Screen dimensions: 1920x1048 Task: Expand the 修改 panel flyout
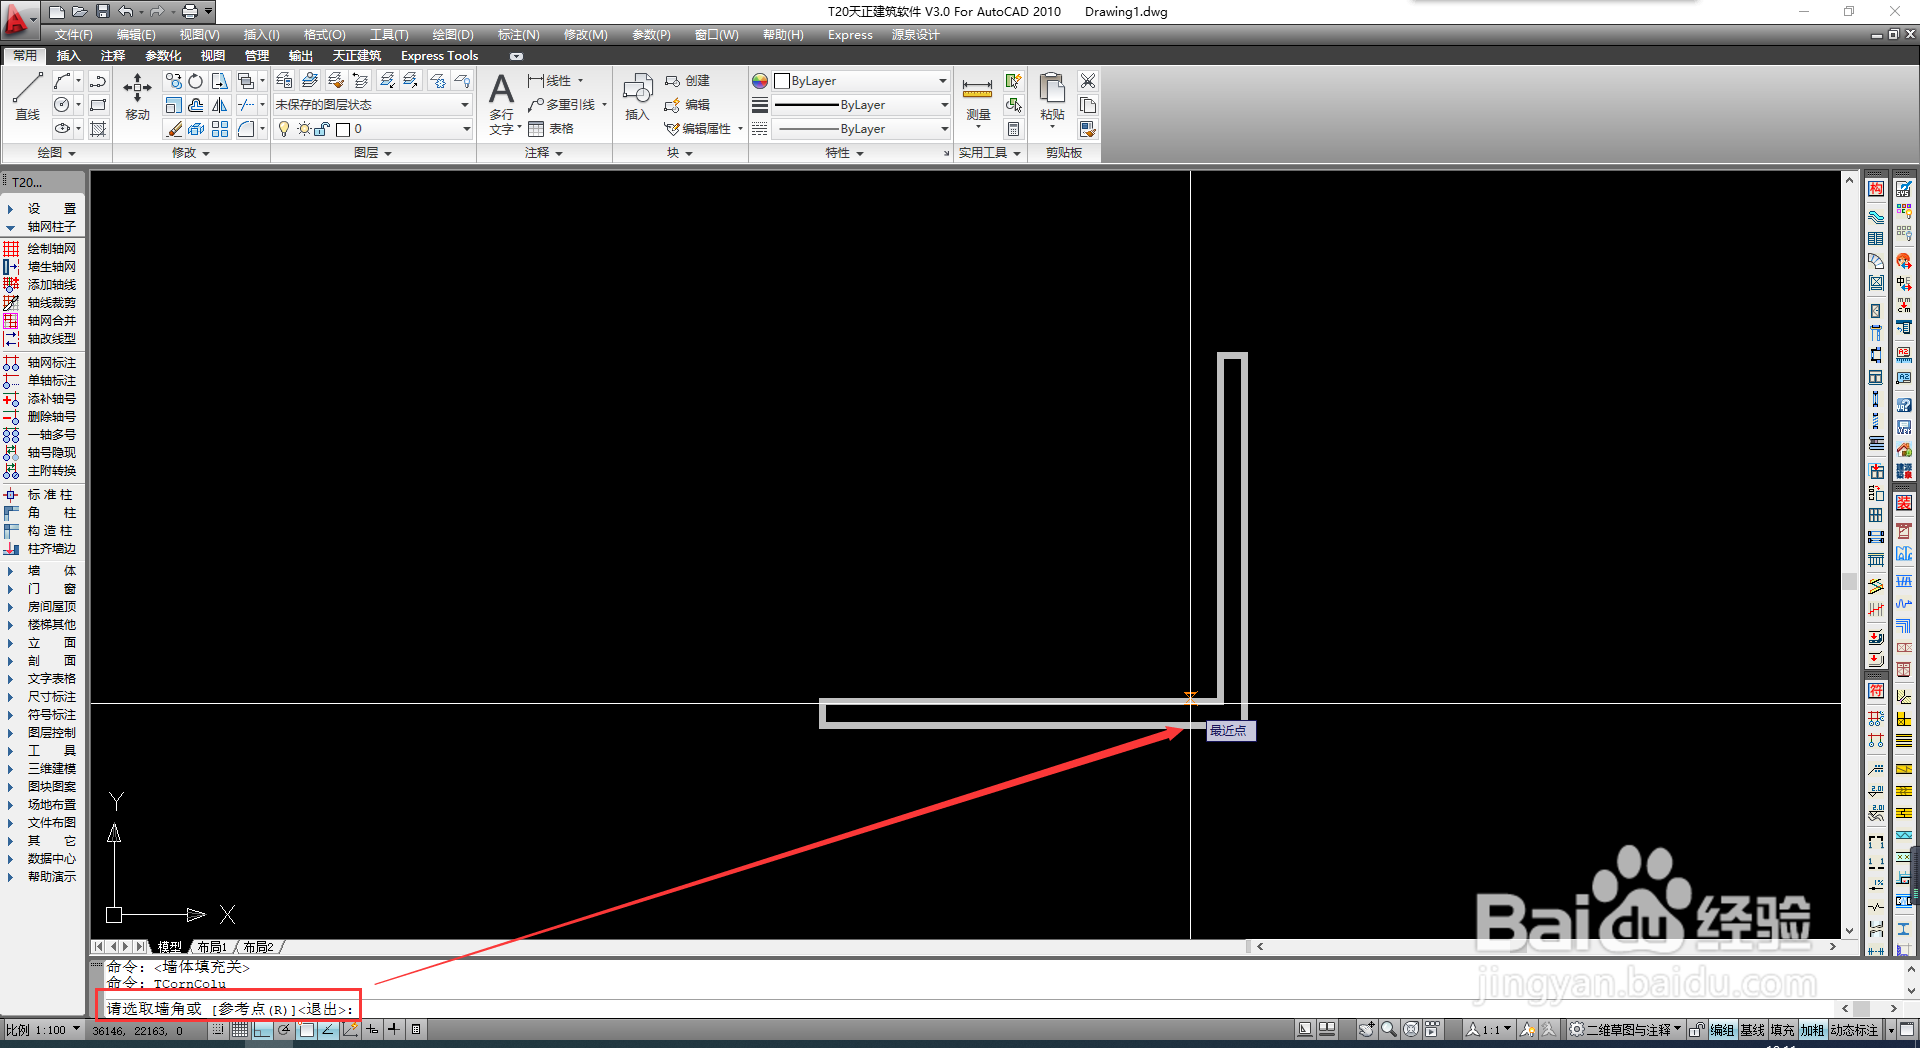point(190,153)
